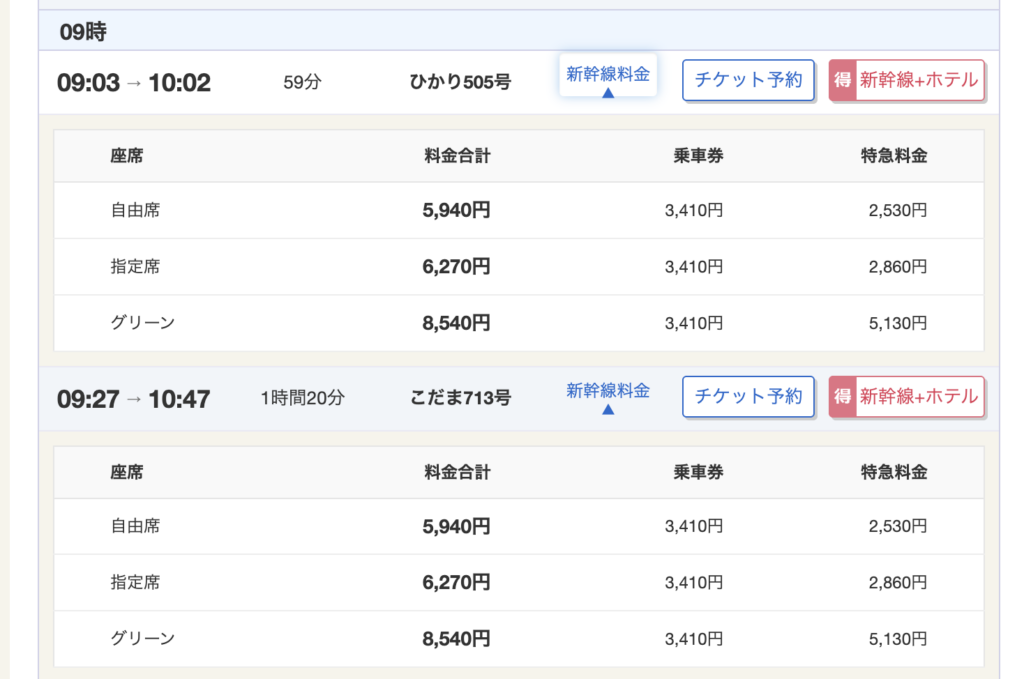Select 09:03 → 10:02 departure time
Viewport: 1024px width, 679px height.
point(134,83)
